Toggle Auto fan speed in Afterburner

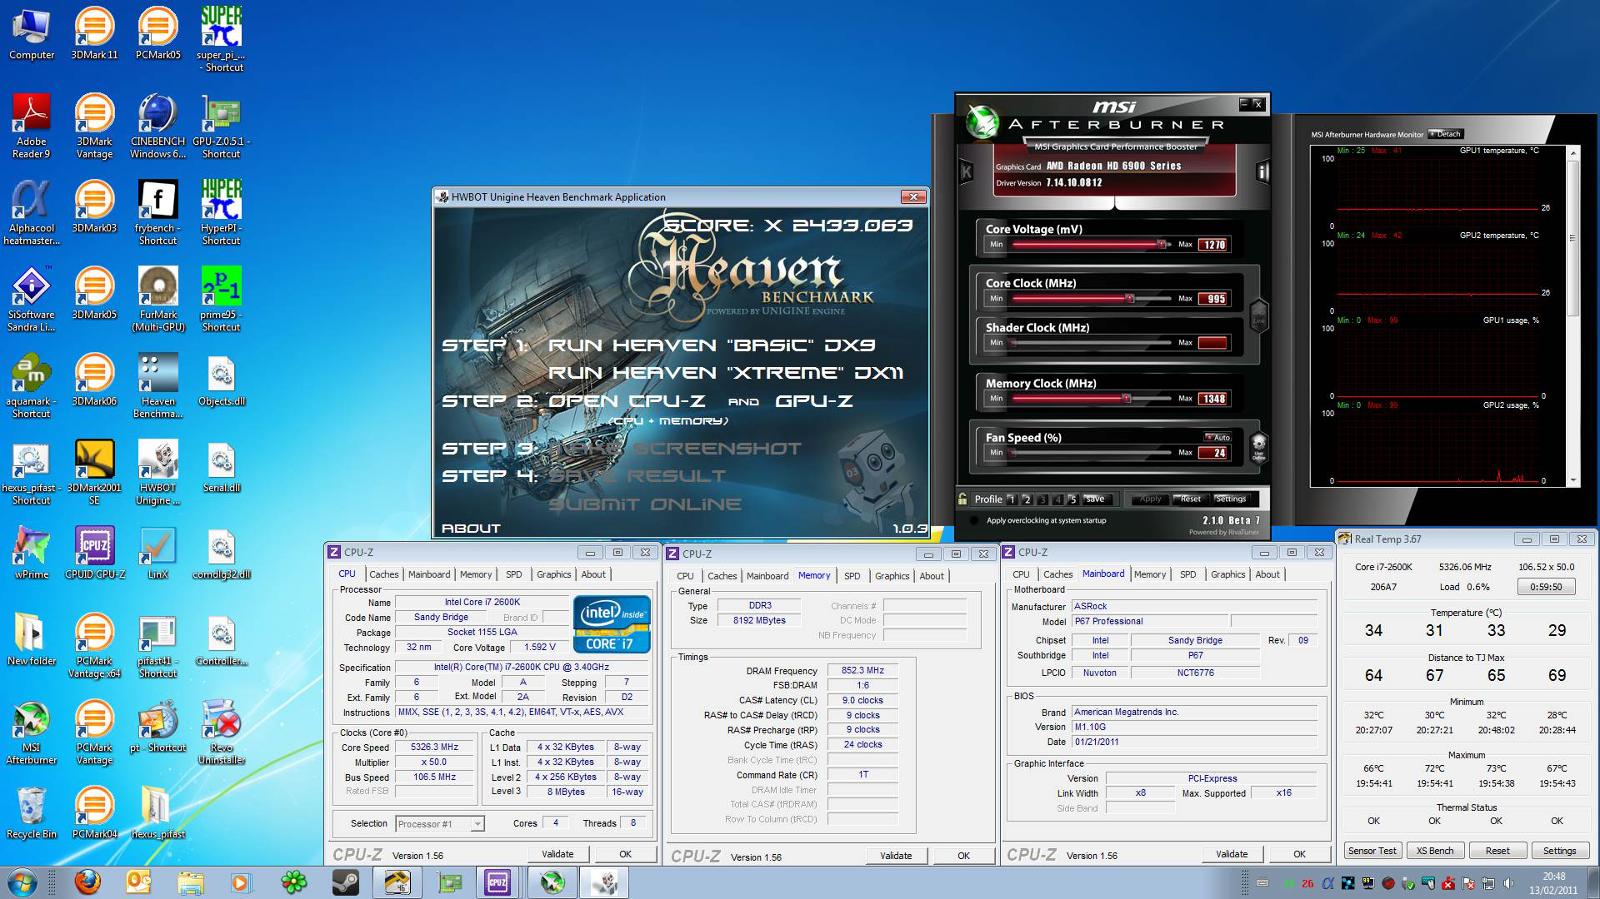pos(1218,437)
